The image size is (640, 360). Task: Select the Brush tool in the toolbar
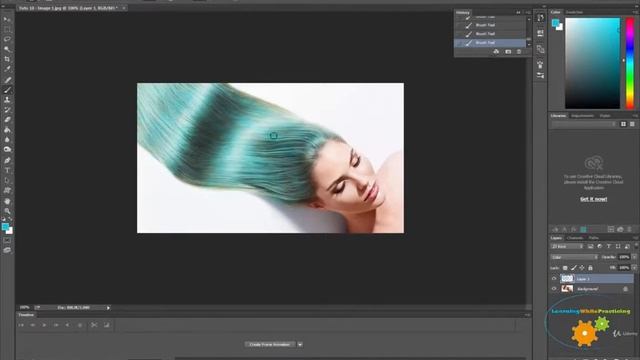7,90
